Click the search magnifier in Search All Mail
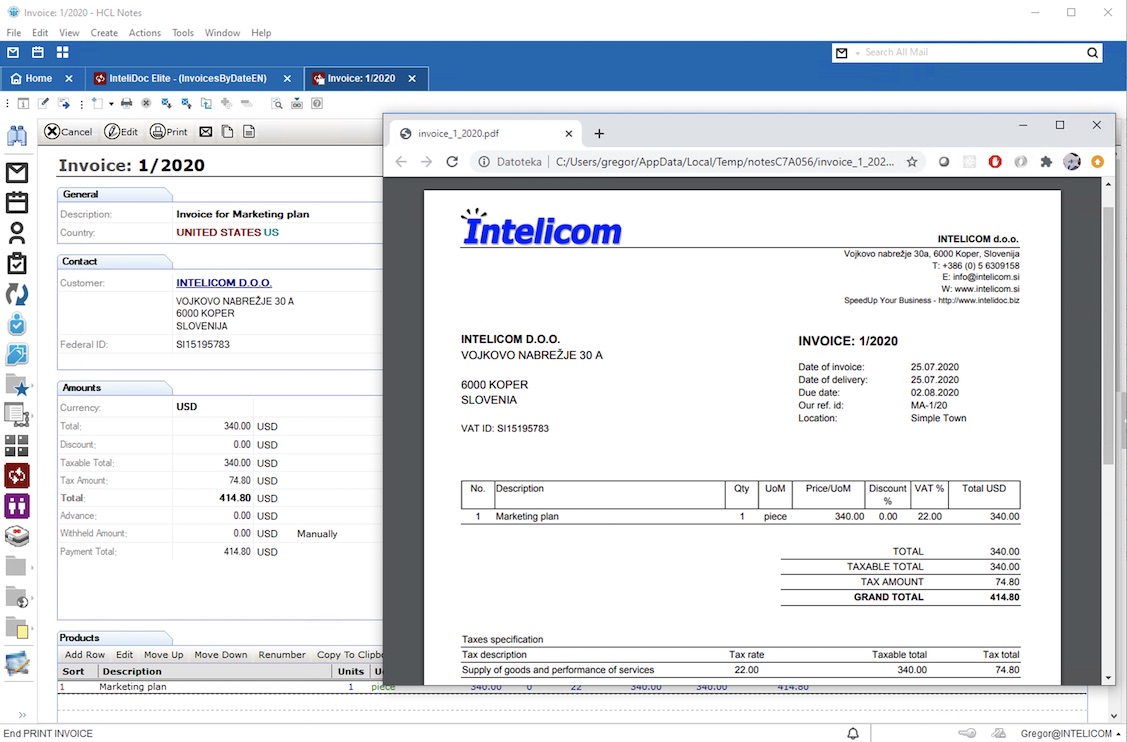1127x742 pixels. pos(1092,52)
